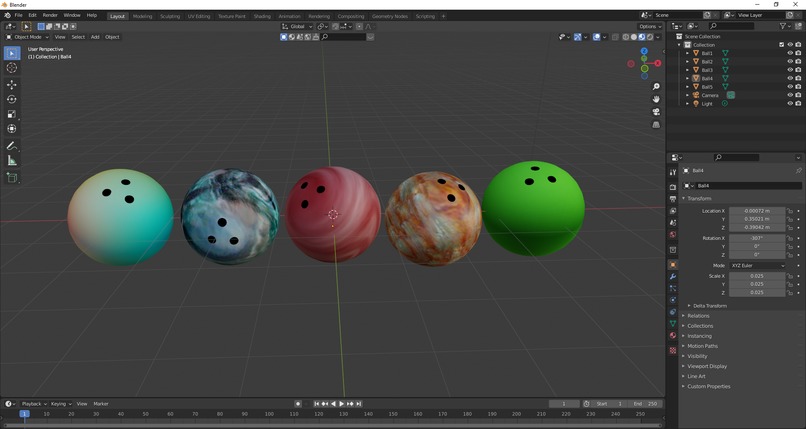The image size is (806, 429).
Task: Open the Global orientation dropdown
Action: 297,26
